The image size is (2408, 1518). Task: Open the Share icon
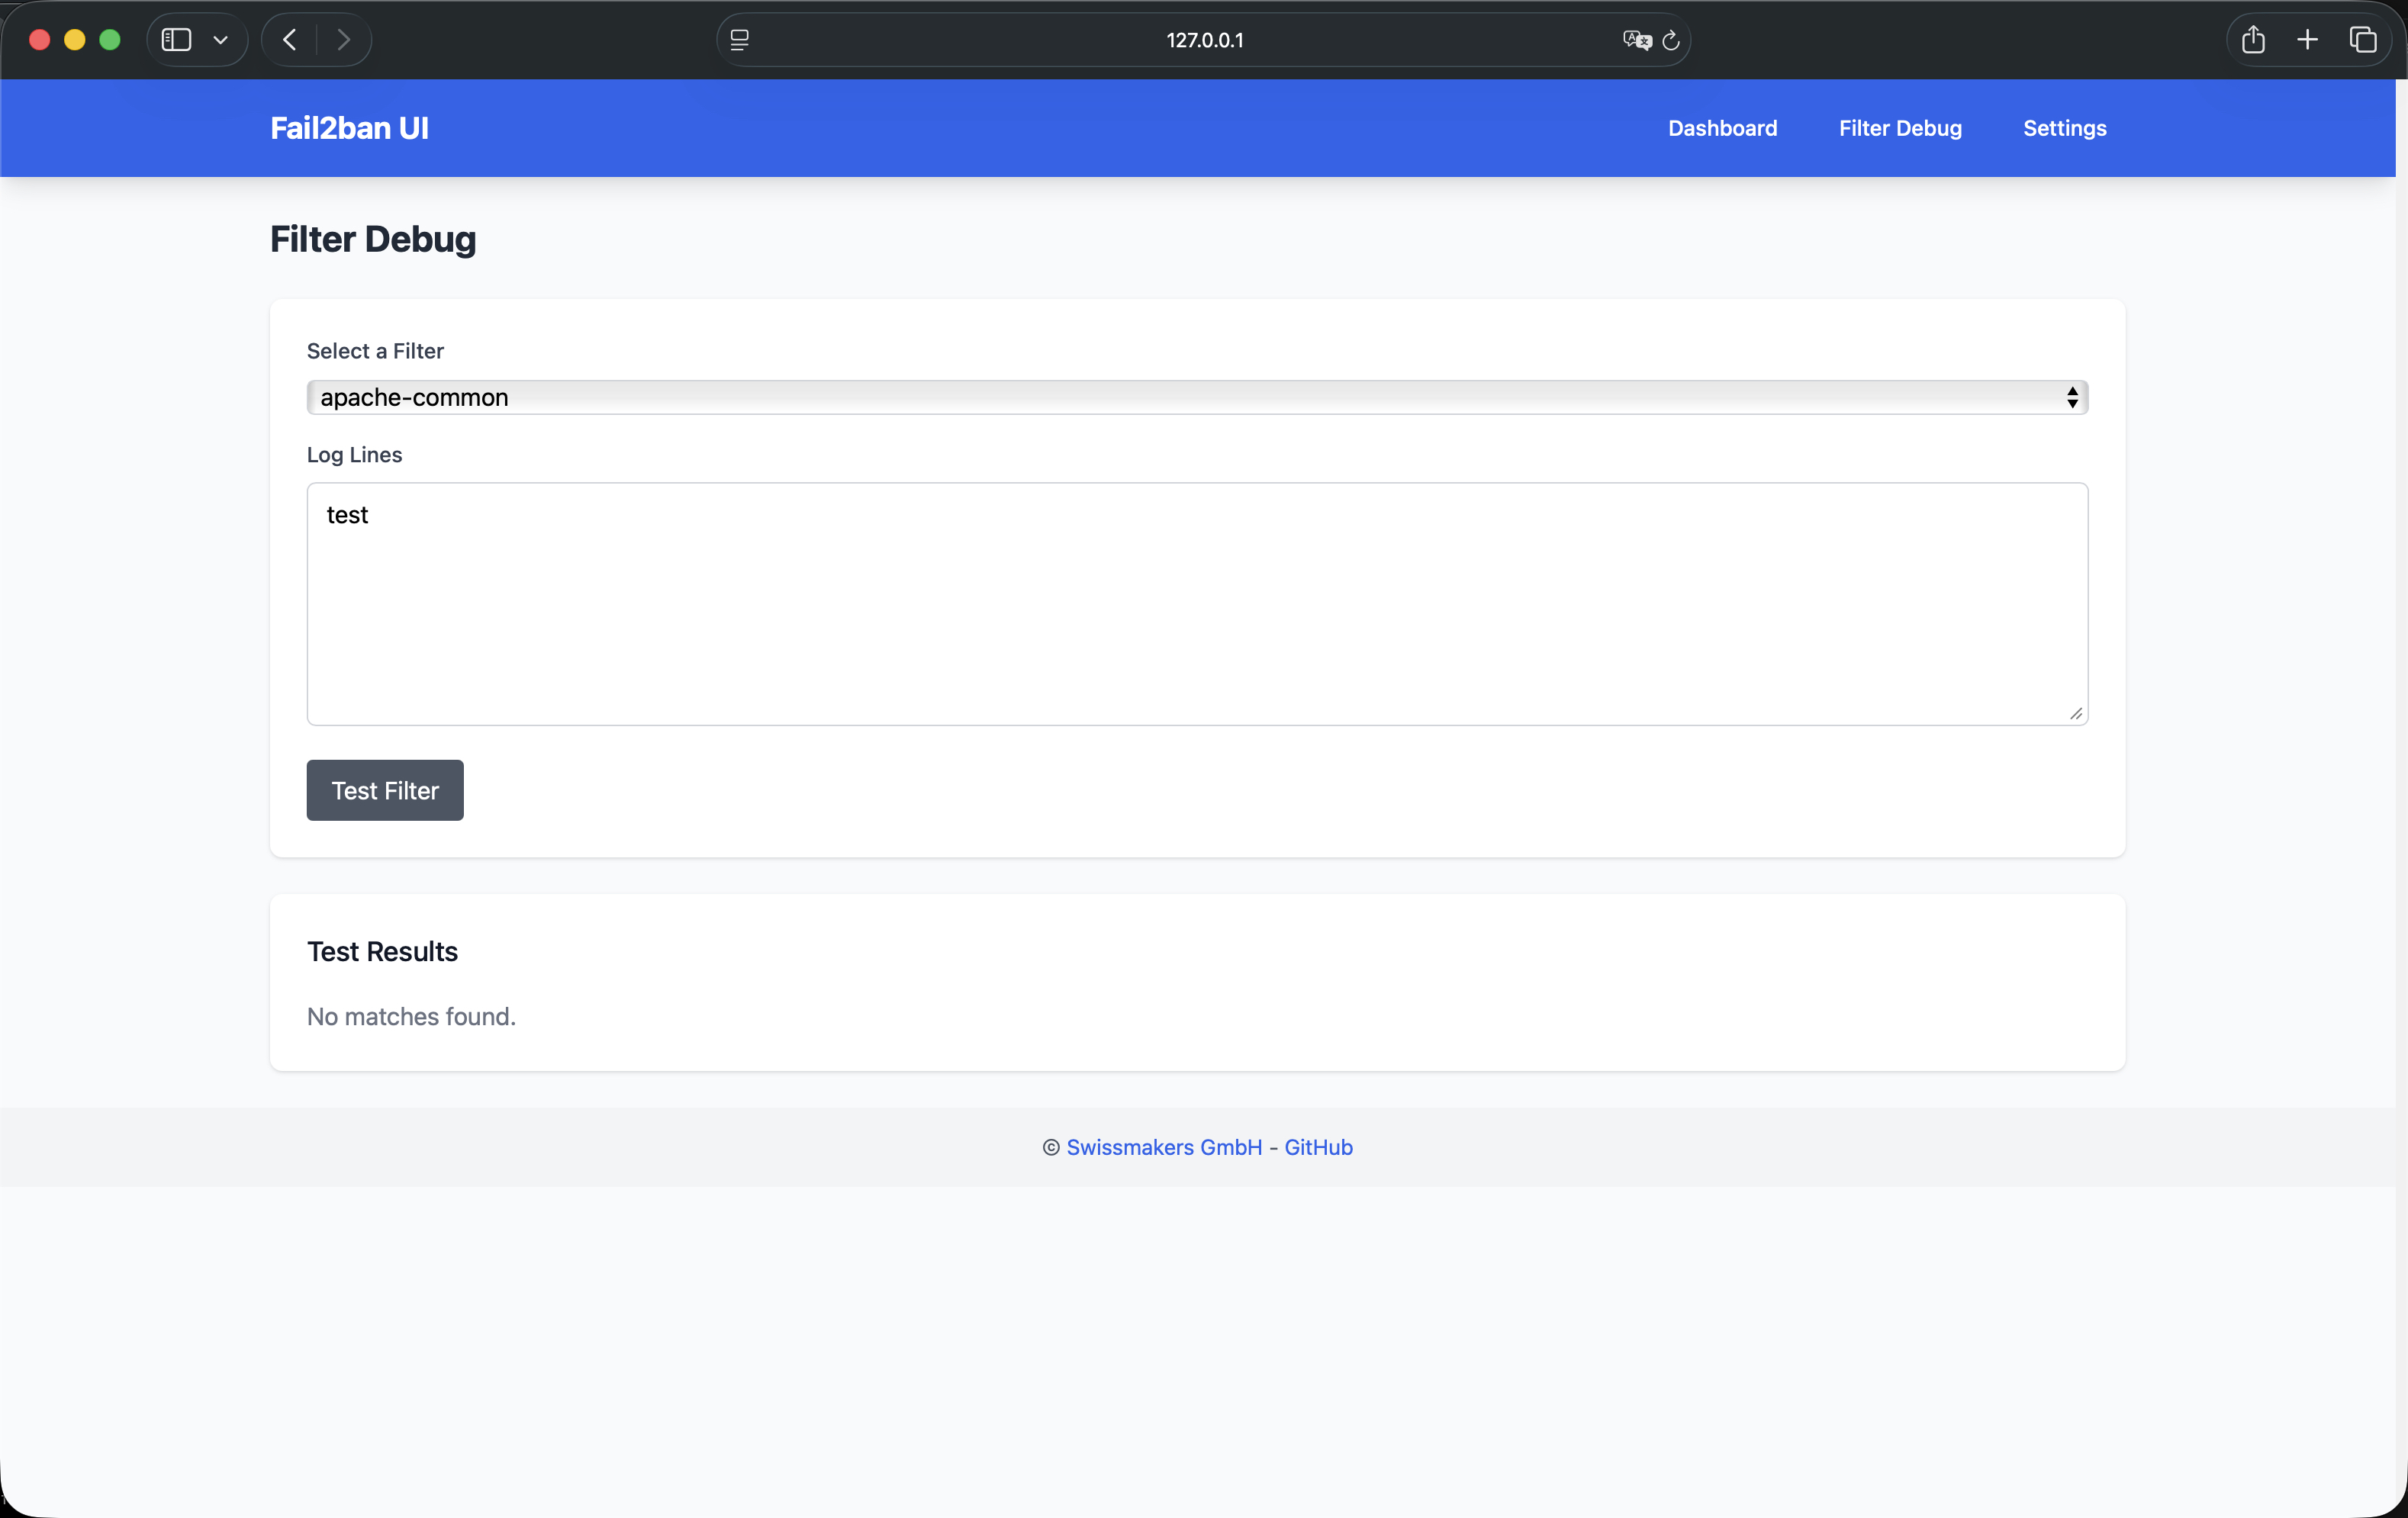(x=2253, y=40)
